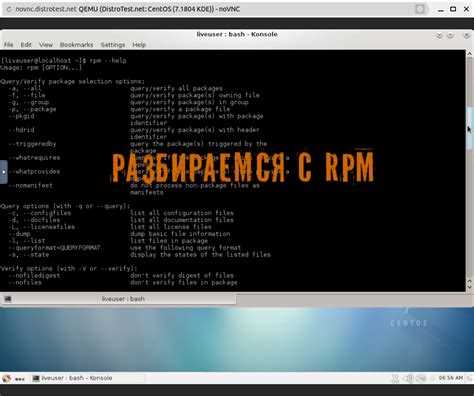Click "list all configuration files" description
The image size is (474, 396).
click(182, 213)
